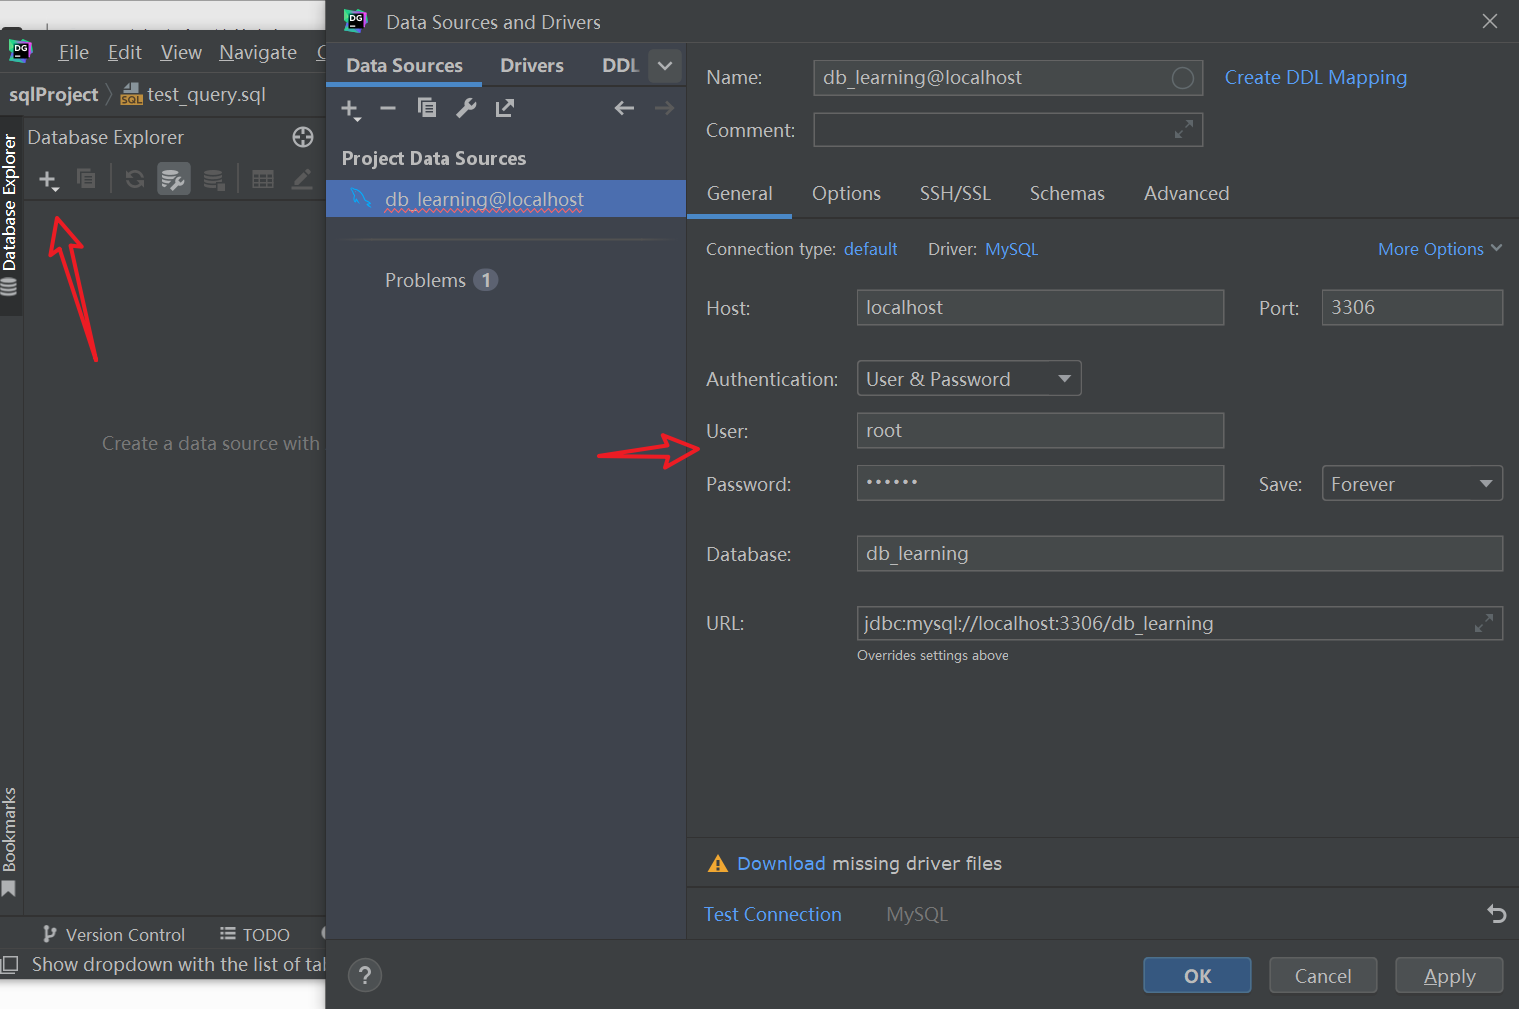This screenshot has width=1519, height=1009.
Task: Open data source properties icon in Database Explorer
Action: (x=174, y=179)
